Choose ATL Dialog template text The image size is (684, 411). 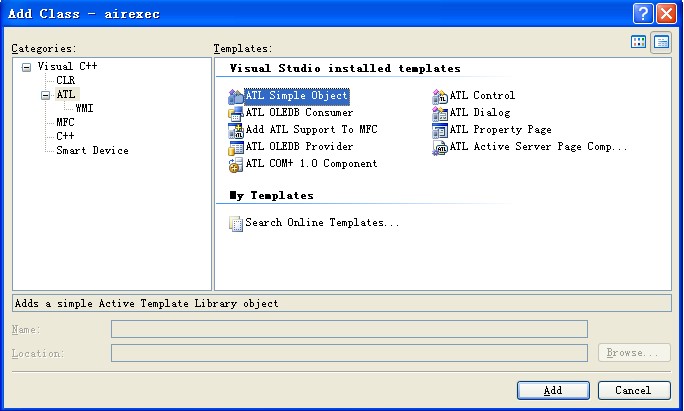[480, 113]
